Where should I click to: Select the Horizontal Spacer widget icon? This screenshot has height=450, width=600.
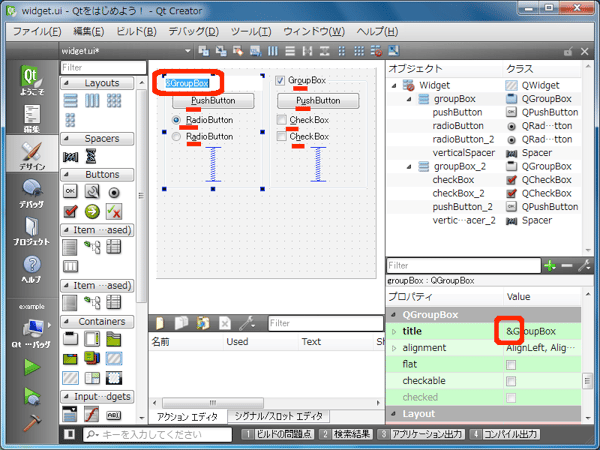71,157
